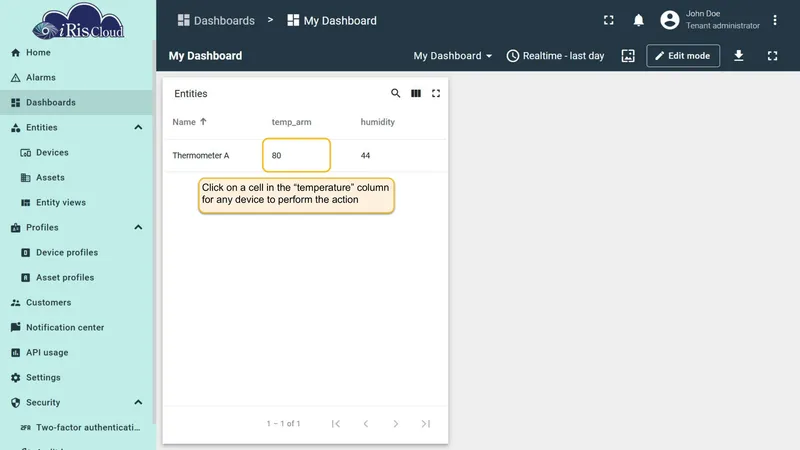Click the Edit mode button
This screenshot has height=450, width=800.
click(x=683, y=56)
